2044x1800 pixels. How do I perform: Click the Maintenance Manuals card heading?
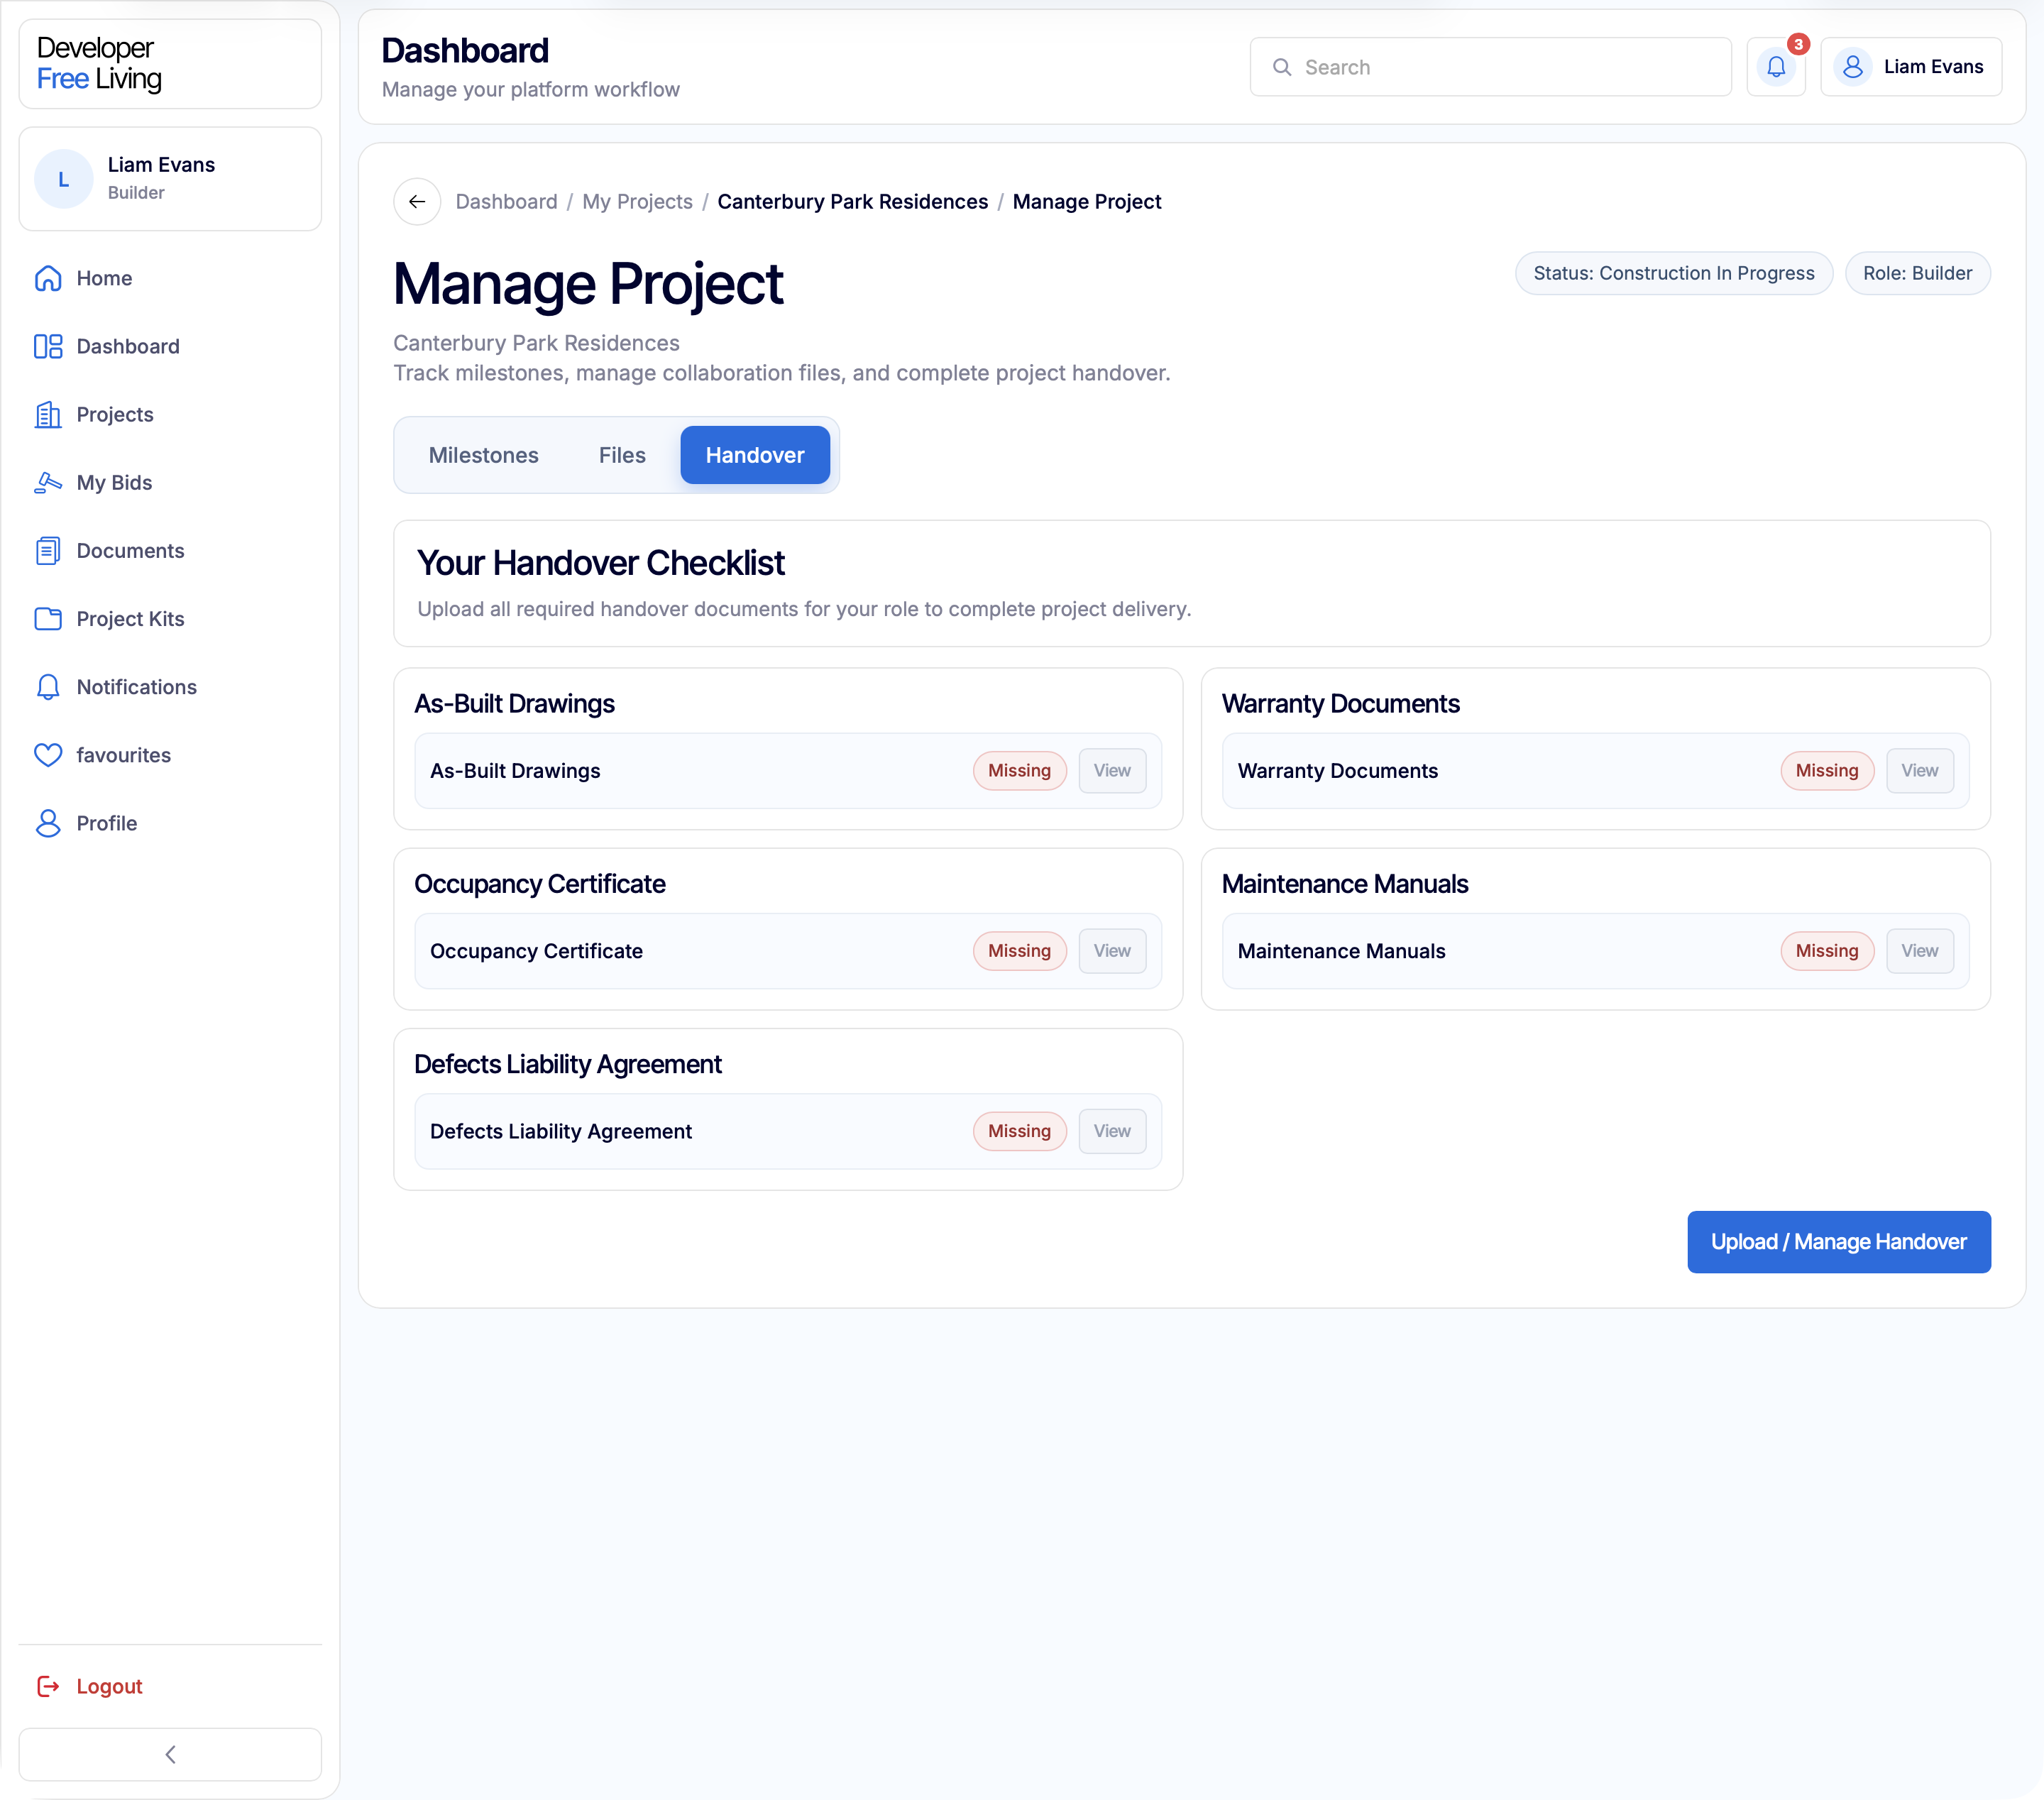pos(1344,884)
